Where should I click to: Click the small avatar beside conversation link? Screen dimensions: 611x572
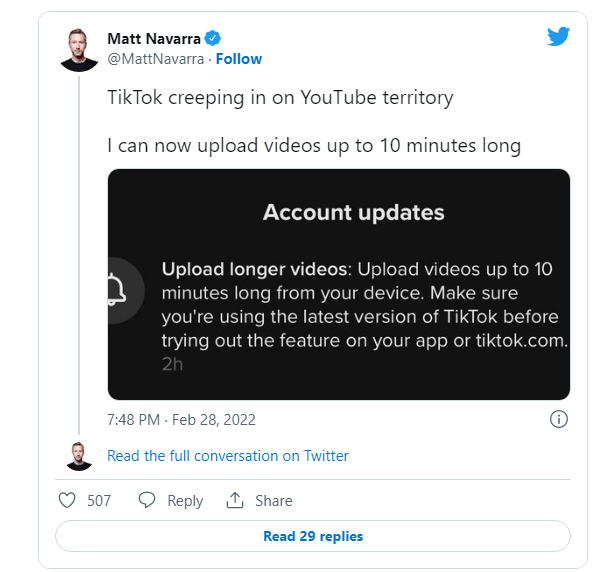point(79,456)
